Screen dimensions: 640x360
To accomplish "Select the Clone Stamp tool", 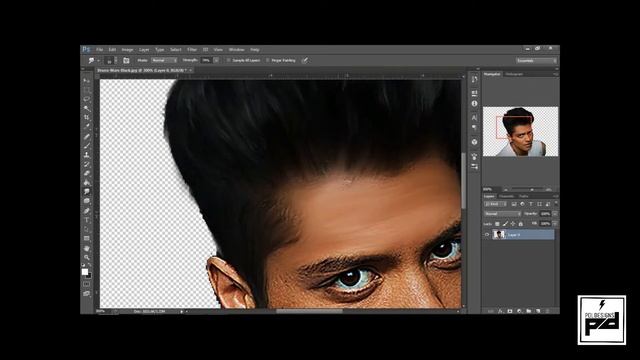I will [x=87, y=155].
